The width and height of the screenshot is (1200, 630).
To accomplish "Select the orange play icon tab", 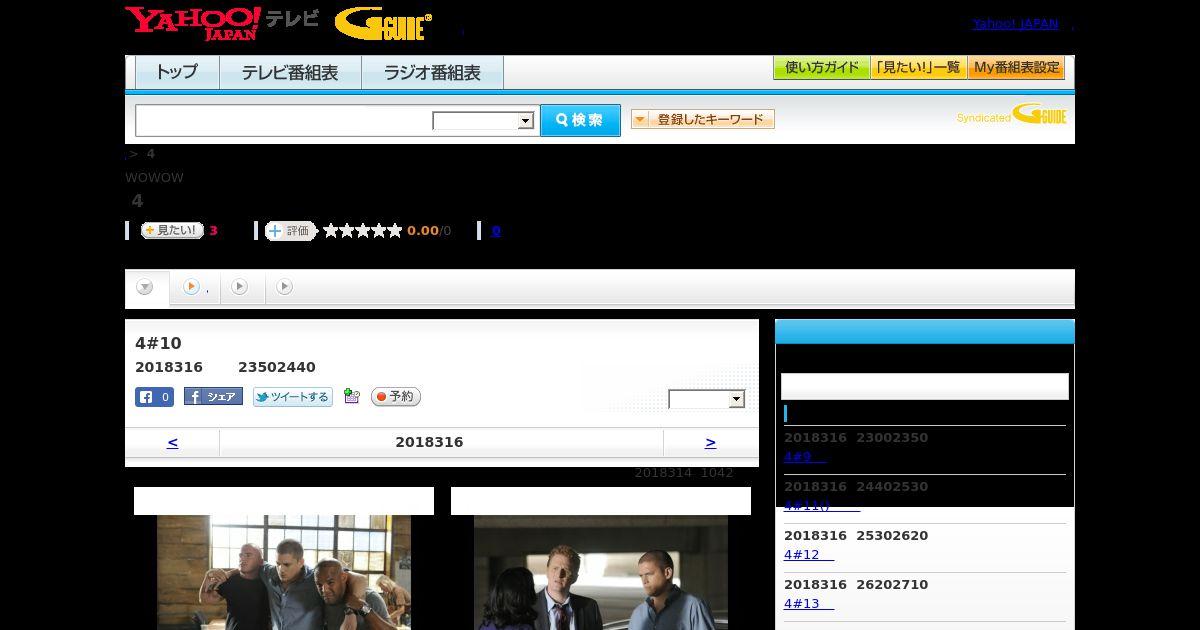I will pos(191,287).
